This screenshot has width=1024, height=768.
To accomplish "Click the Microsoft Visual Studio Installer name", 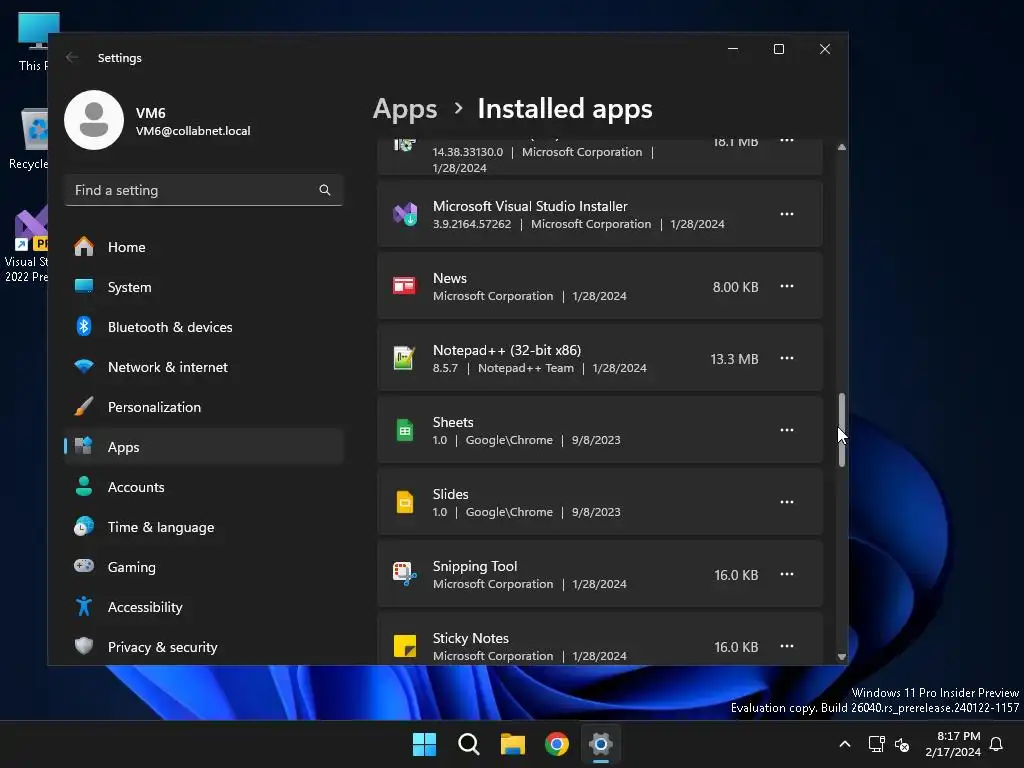I will [x=530, y=206].
